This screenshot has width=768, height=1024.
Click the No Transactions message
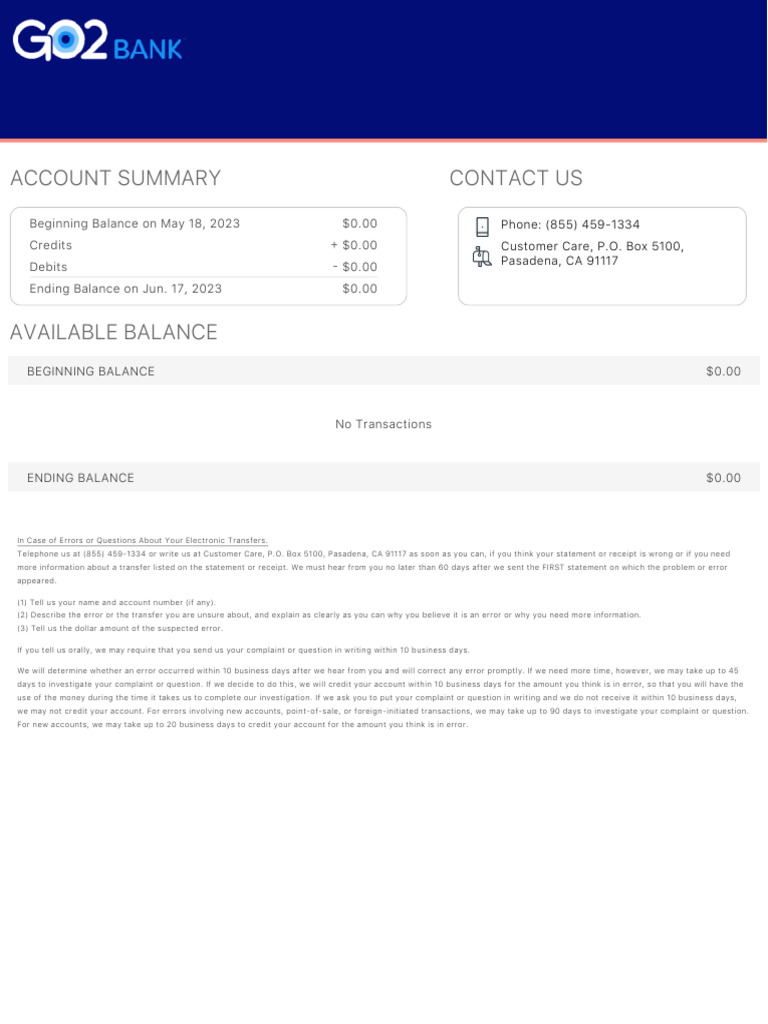[383, 425]
